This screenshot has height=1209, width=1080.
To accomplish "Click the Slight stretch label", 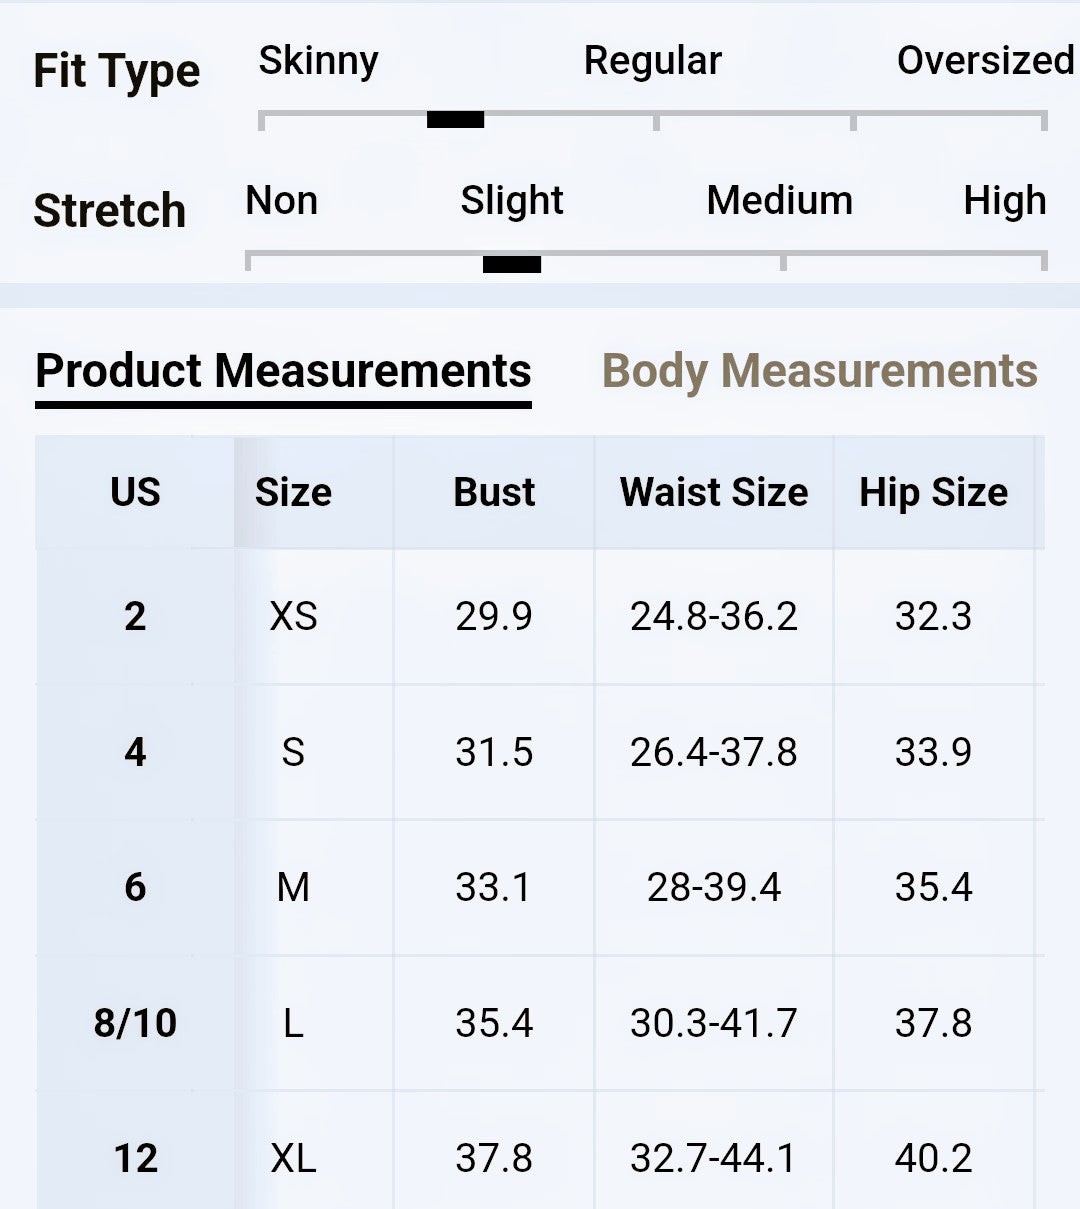I will click(x=512, y=201).
